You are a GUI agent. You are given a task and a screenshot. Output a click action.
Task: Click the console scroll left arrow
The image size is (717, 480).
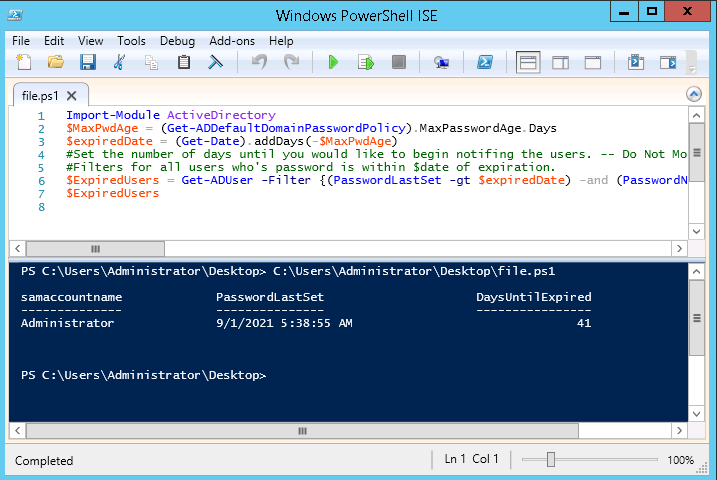click(x=17, y=431)
